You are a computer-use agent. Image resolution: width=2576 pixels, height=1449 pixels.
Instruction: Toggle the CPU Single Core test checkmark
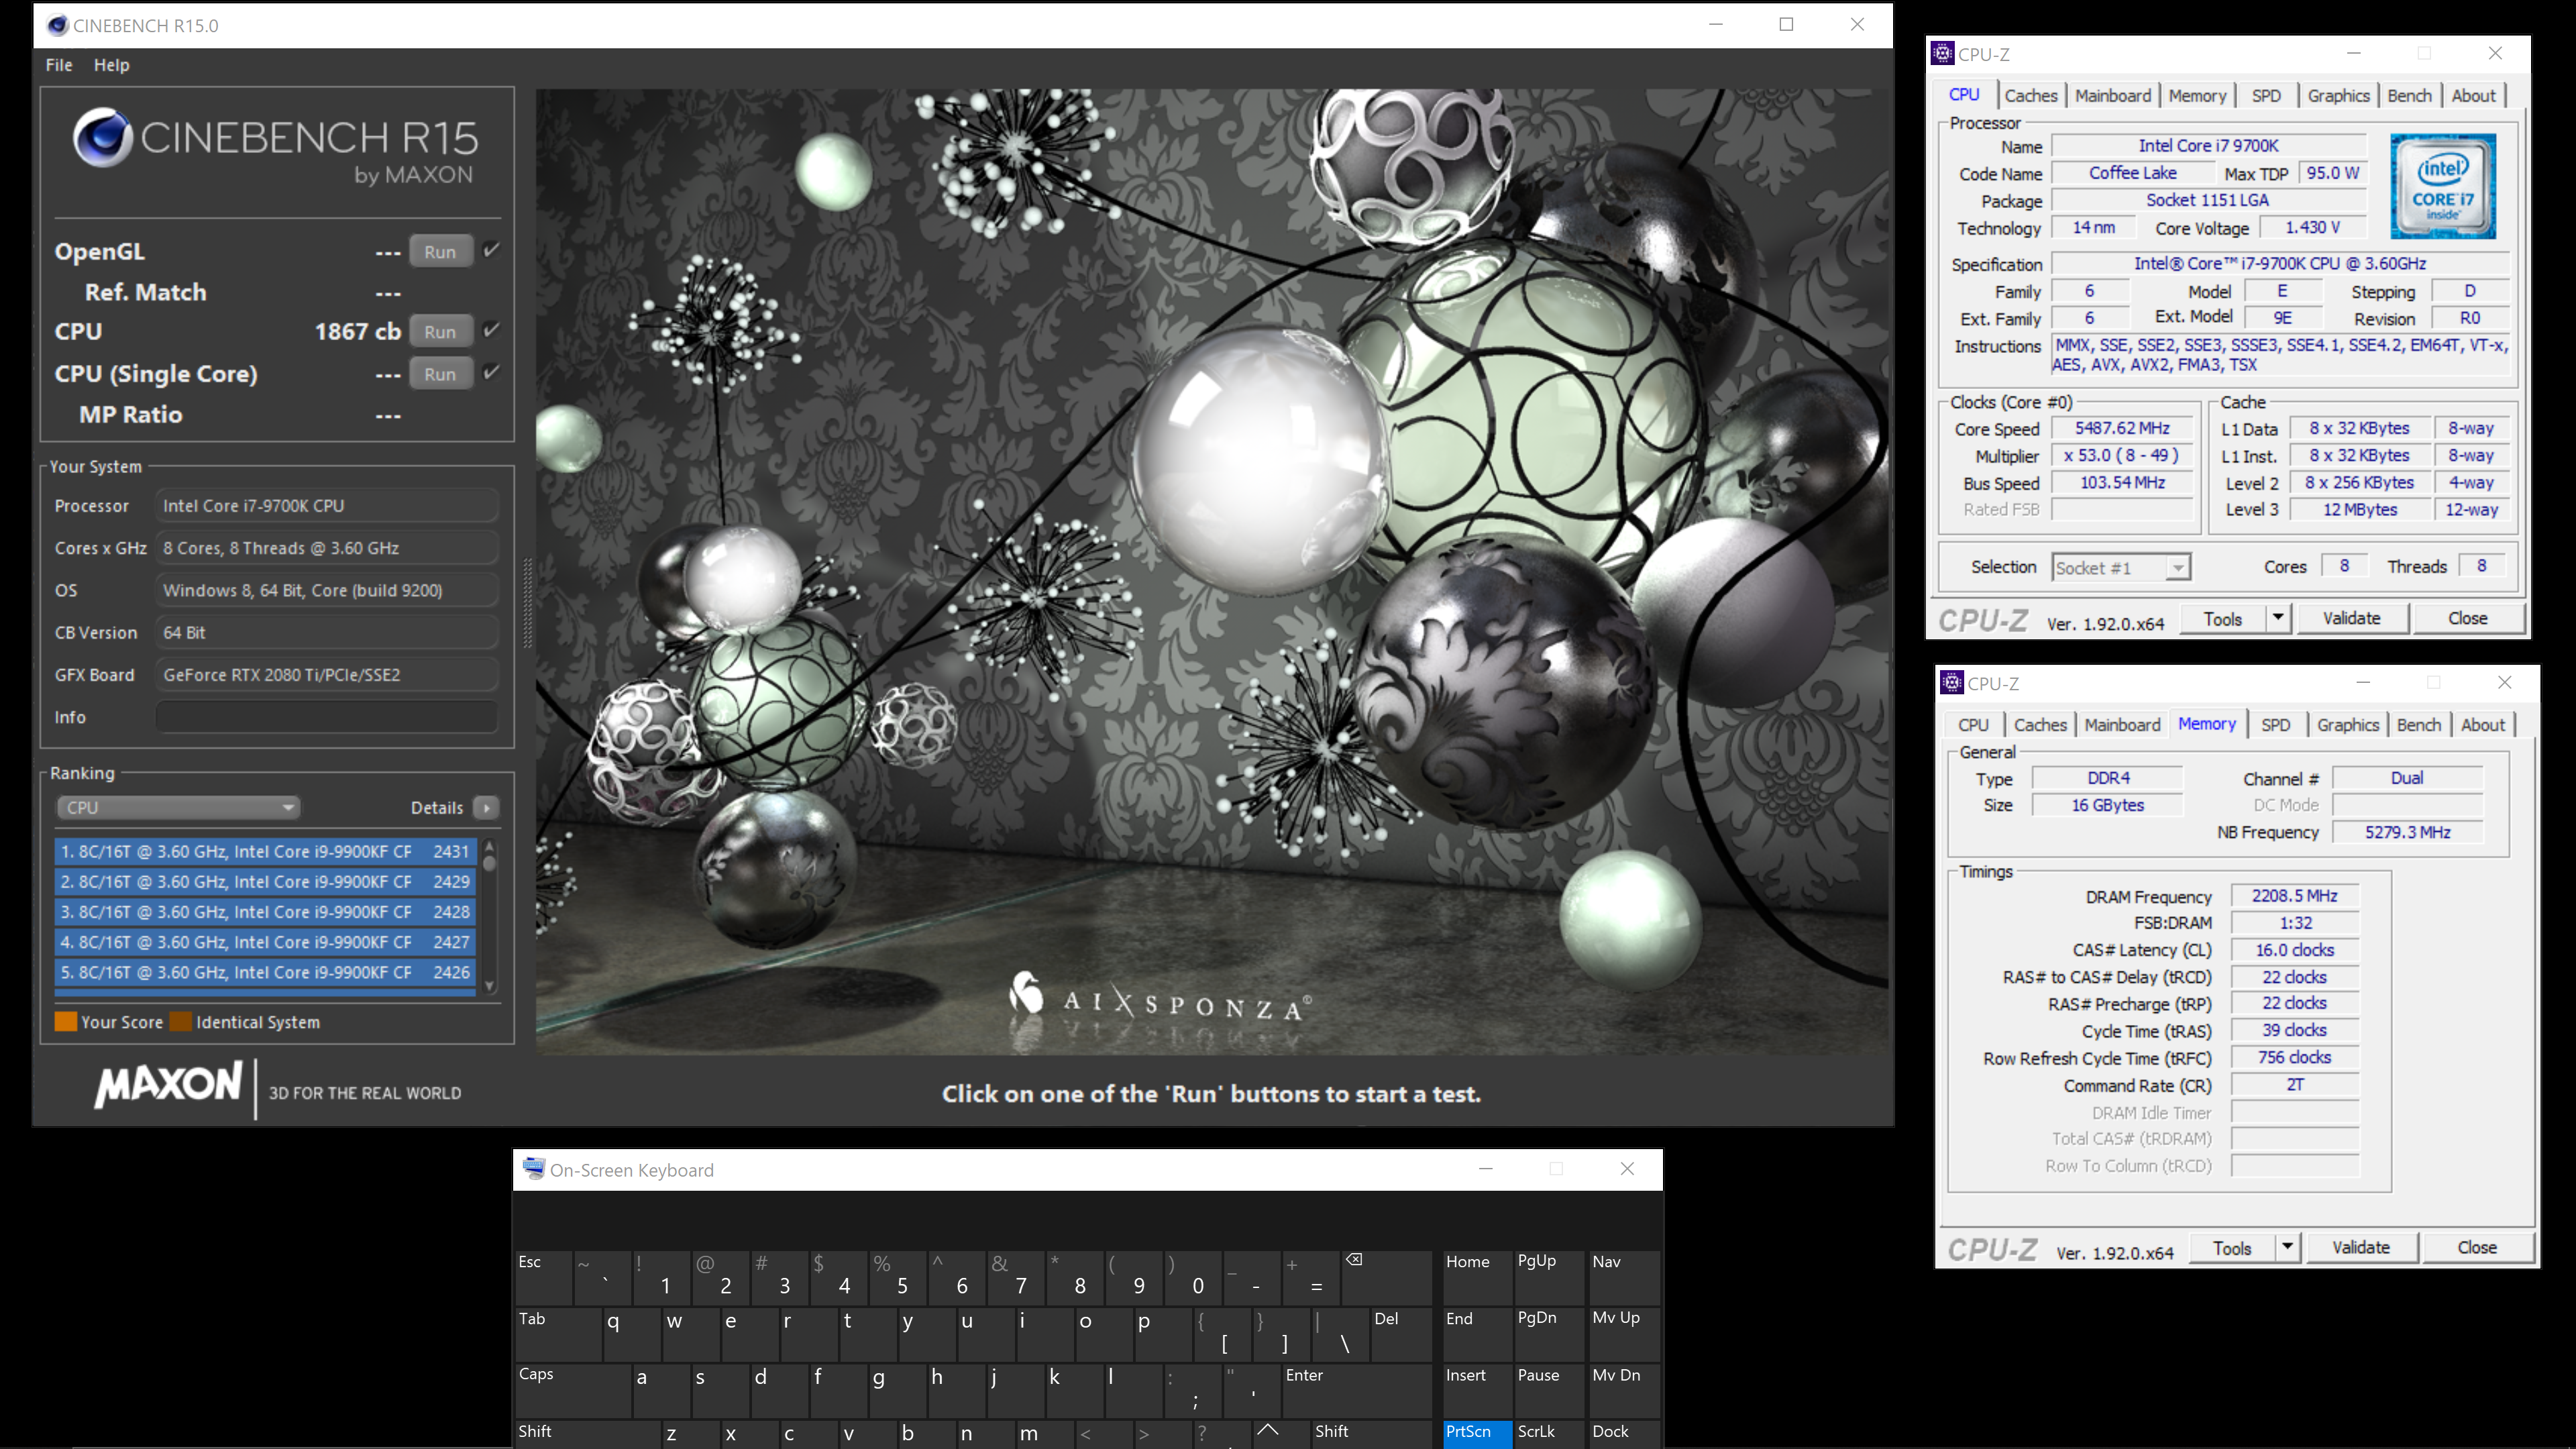click(x=491, y=372)
